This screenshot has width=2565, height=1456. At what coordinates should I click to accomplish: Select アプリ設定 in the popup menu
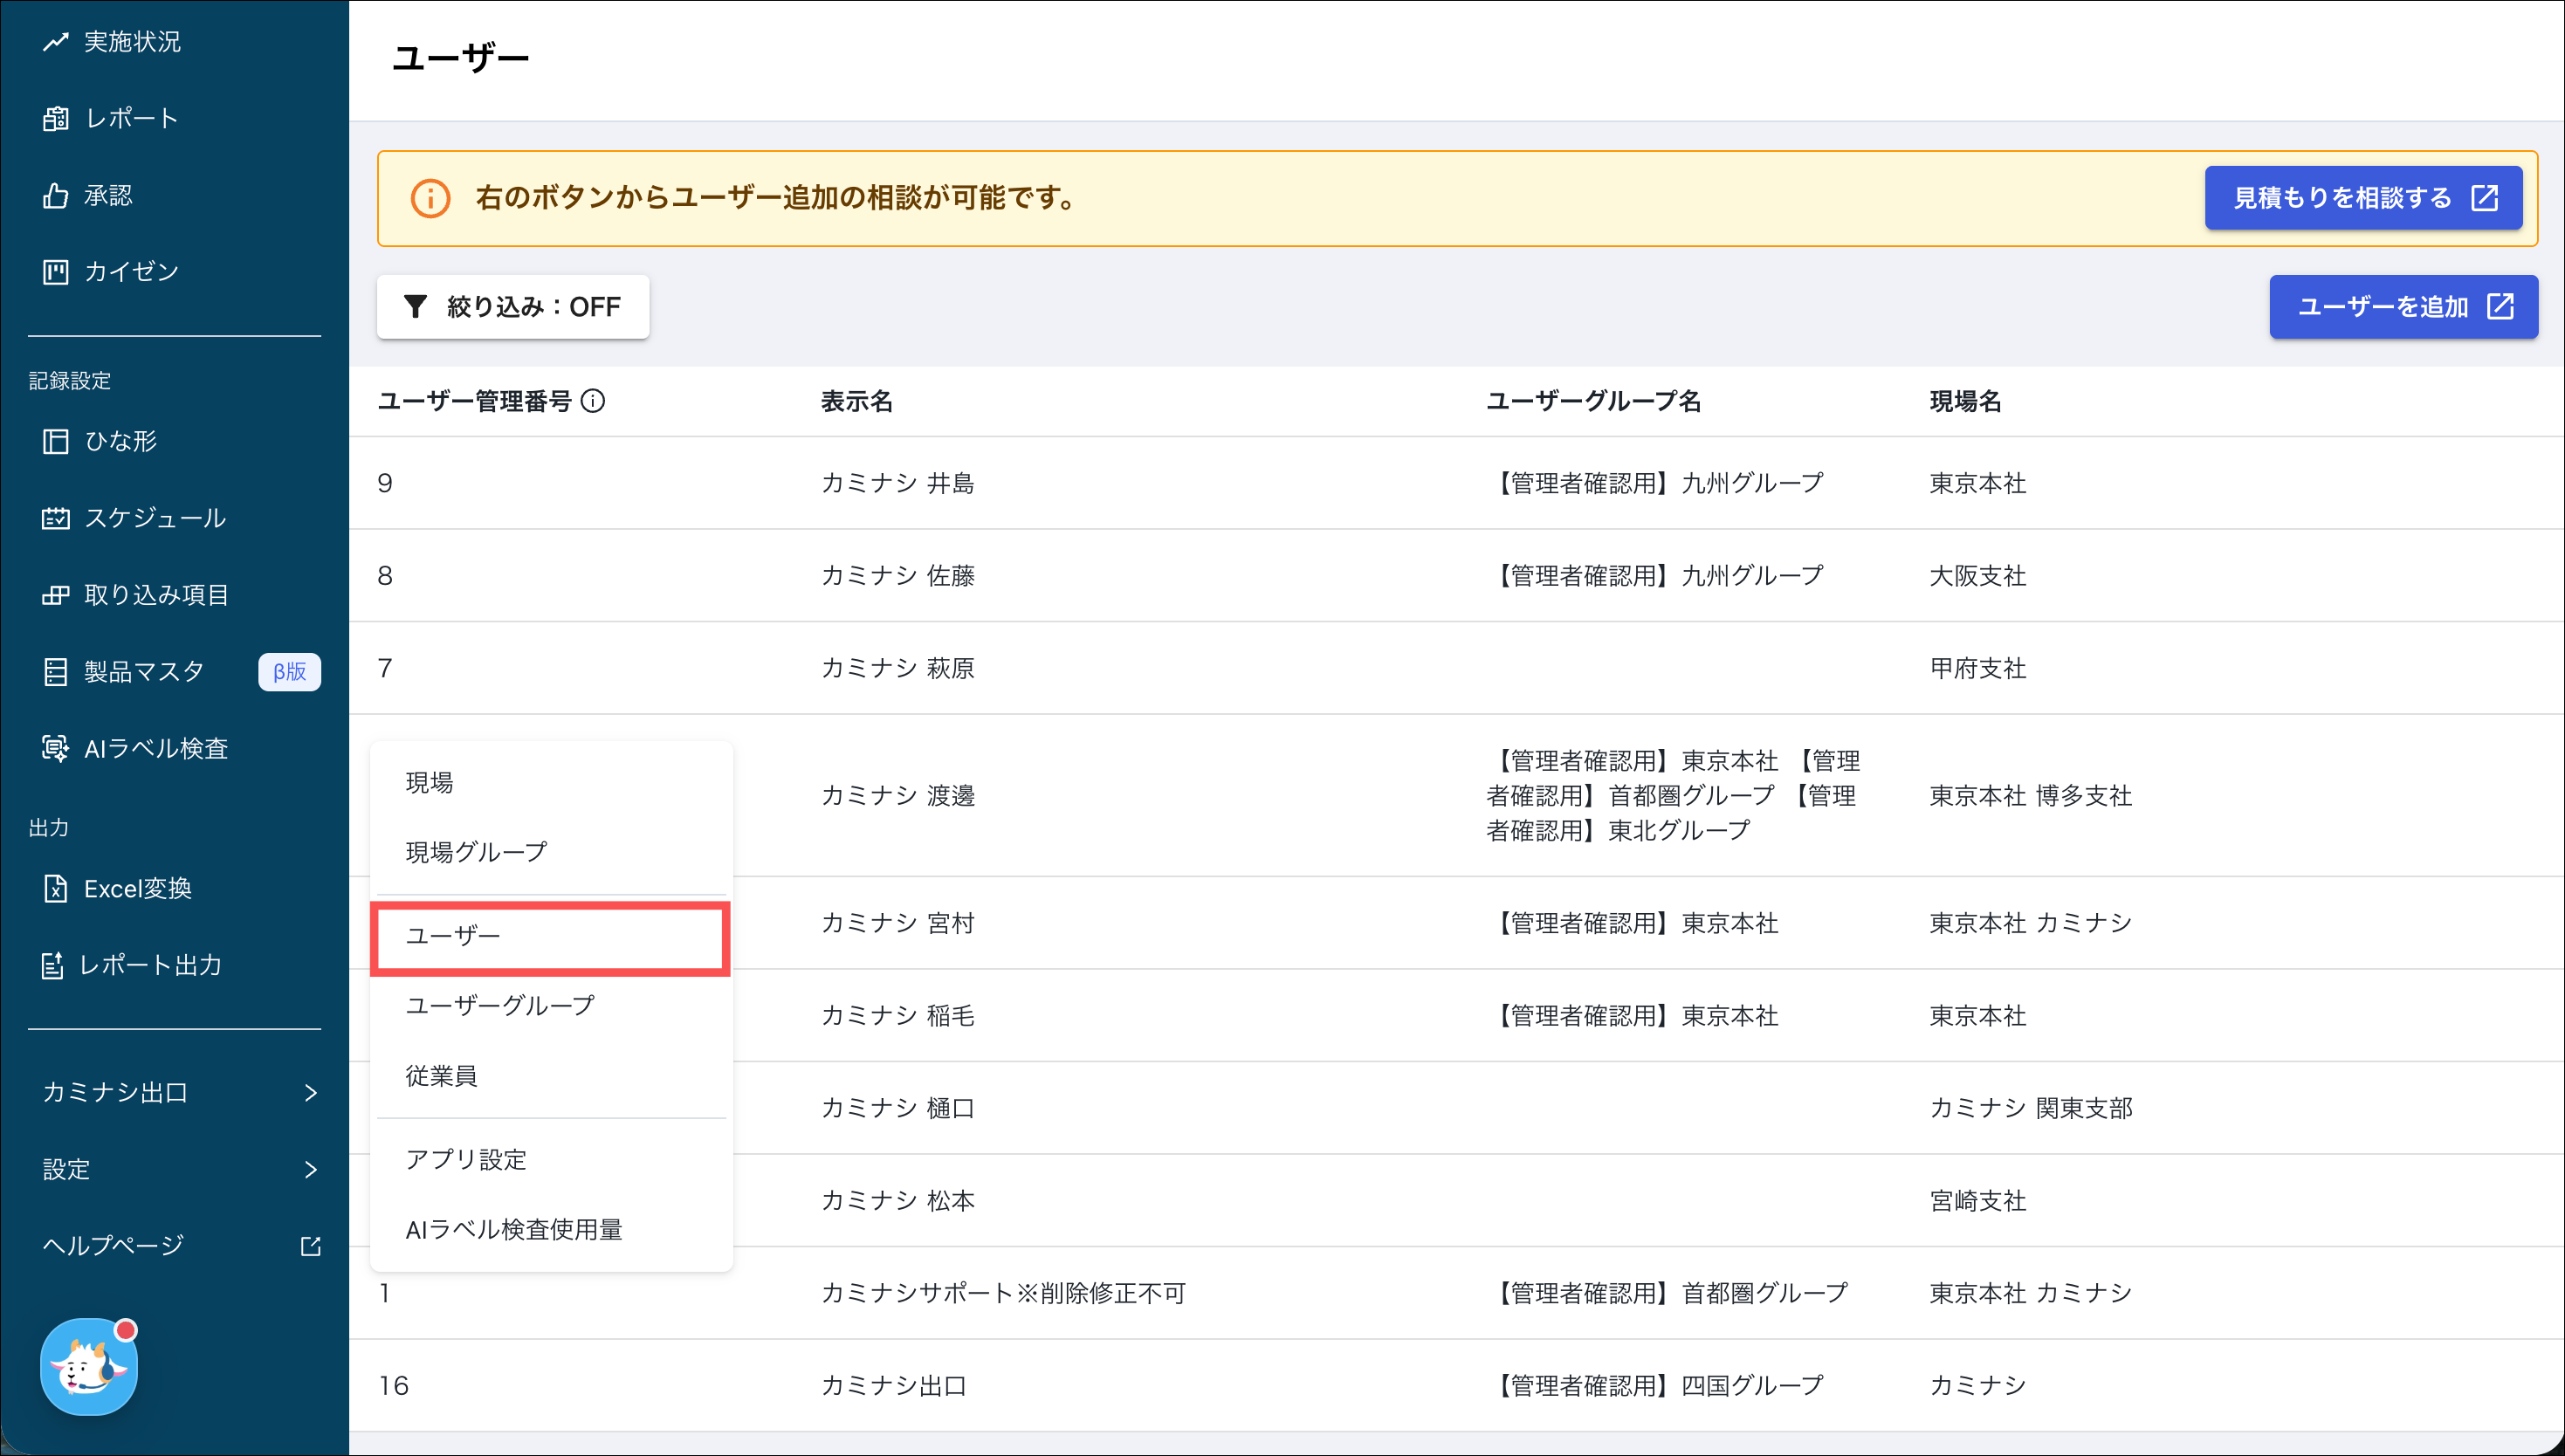pos(466,1159)
